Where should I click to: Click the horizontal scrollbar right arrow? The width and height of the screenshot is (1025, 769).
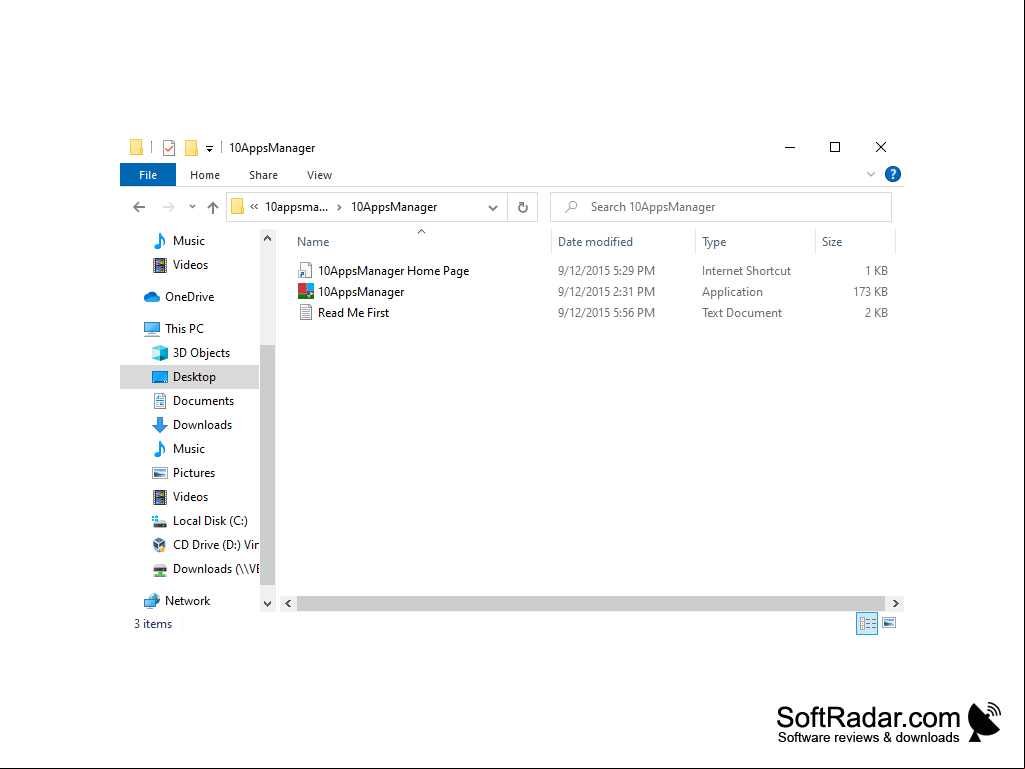tap(896, 604)
